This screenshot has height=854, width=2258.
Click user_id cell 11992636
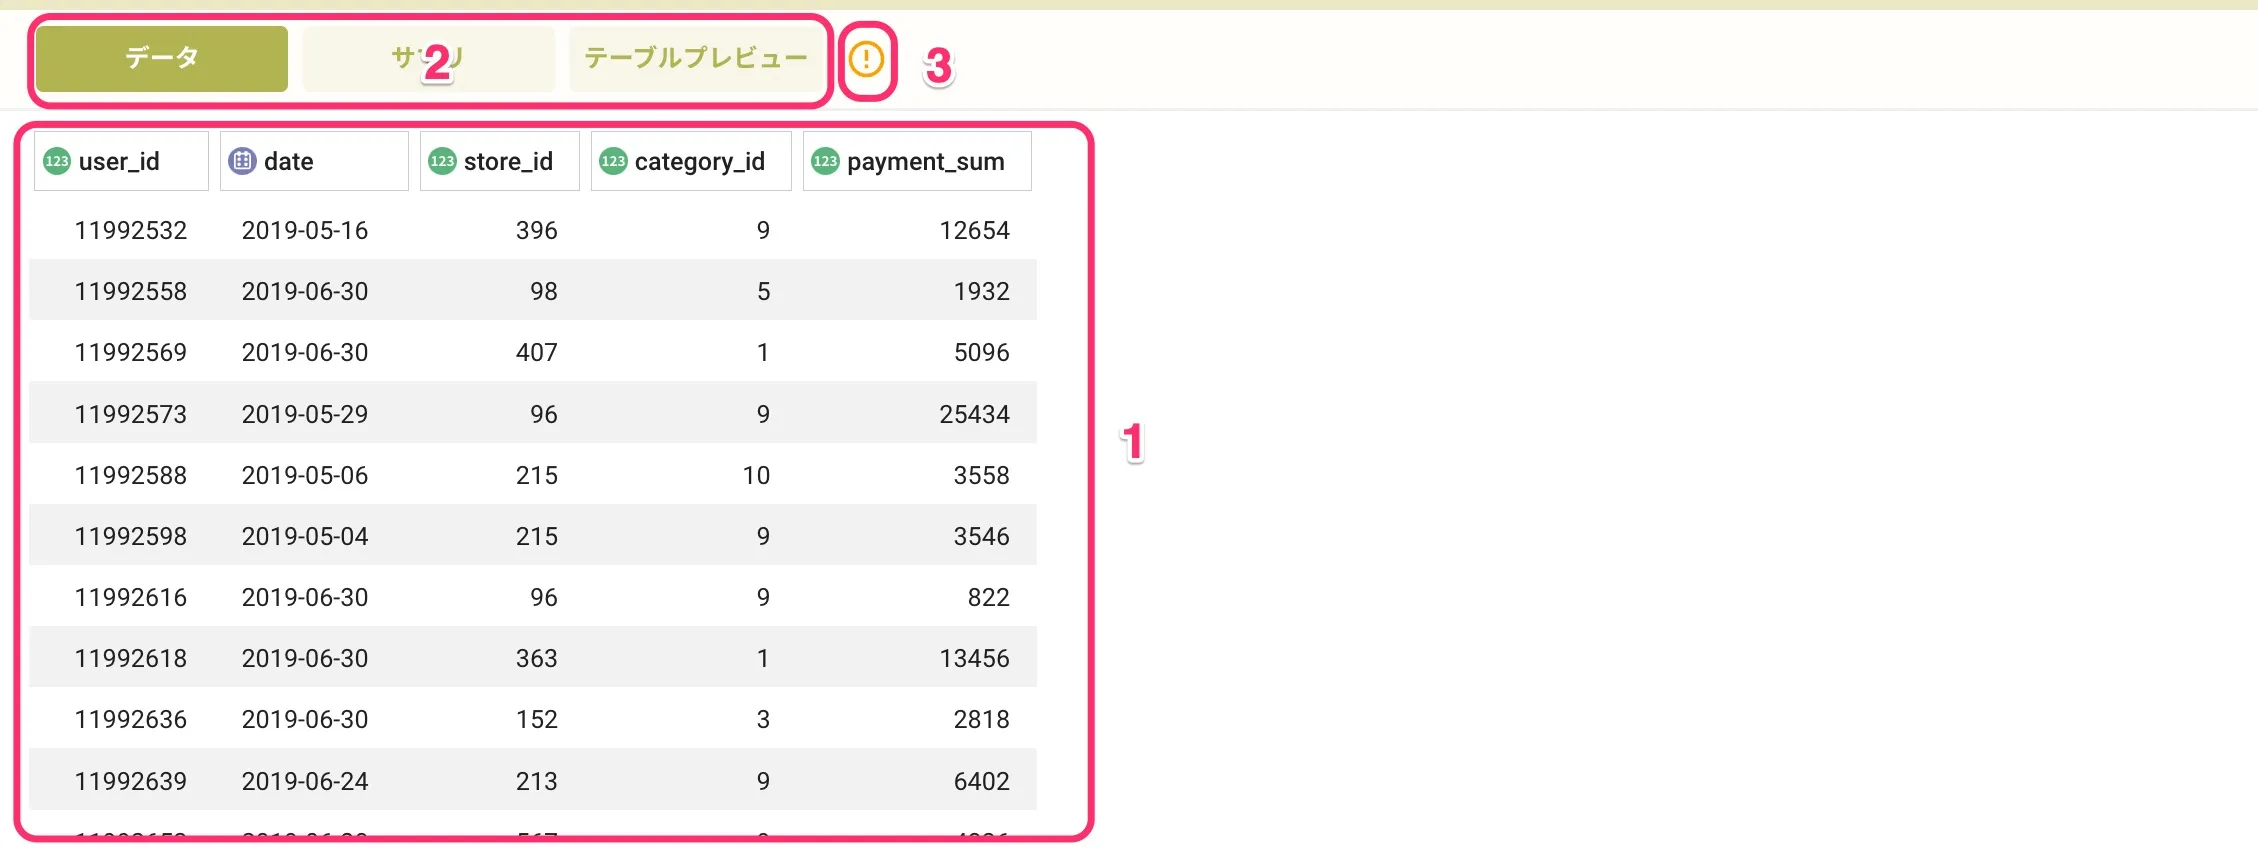pyautogui.click(x=131, y=720)
